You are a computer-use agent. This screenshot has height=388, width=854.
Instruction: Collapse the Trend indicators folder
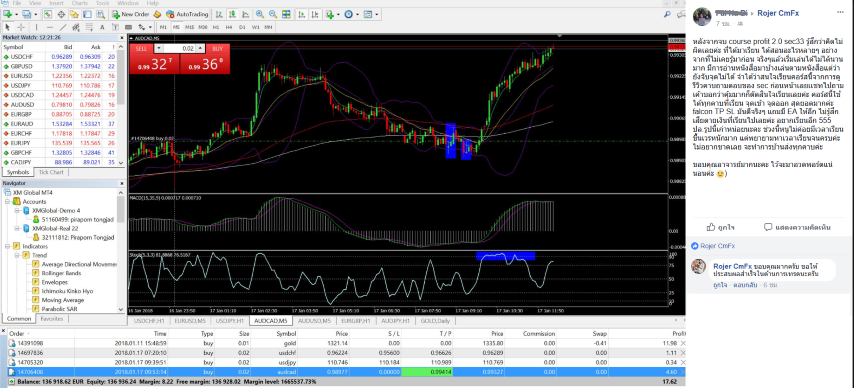point(17,255)
